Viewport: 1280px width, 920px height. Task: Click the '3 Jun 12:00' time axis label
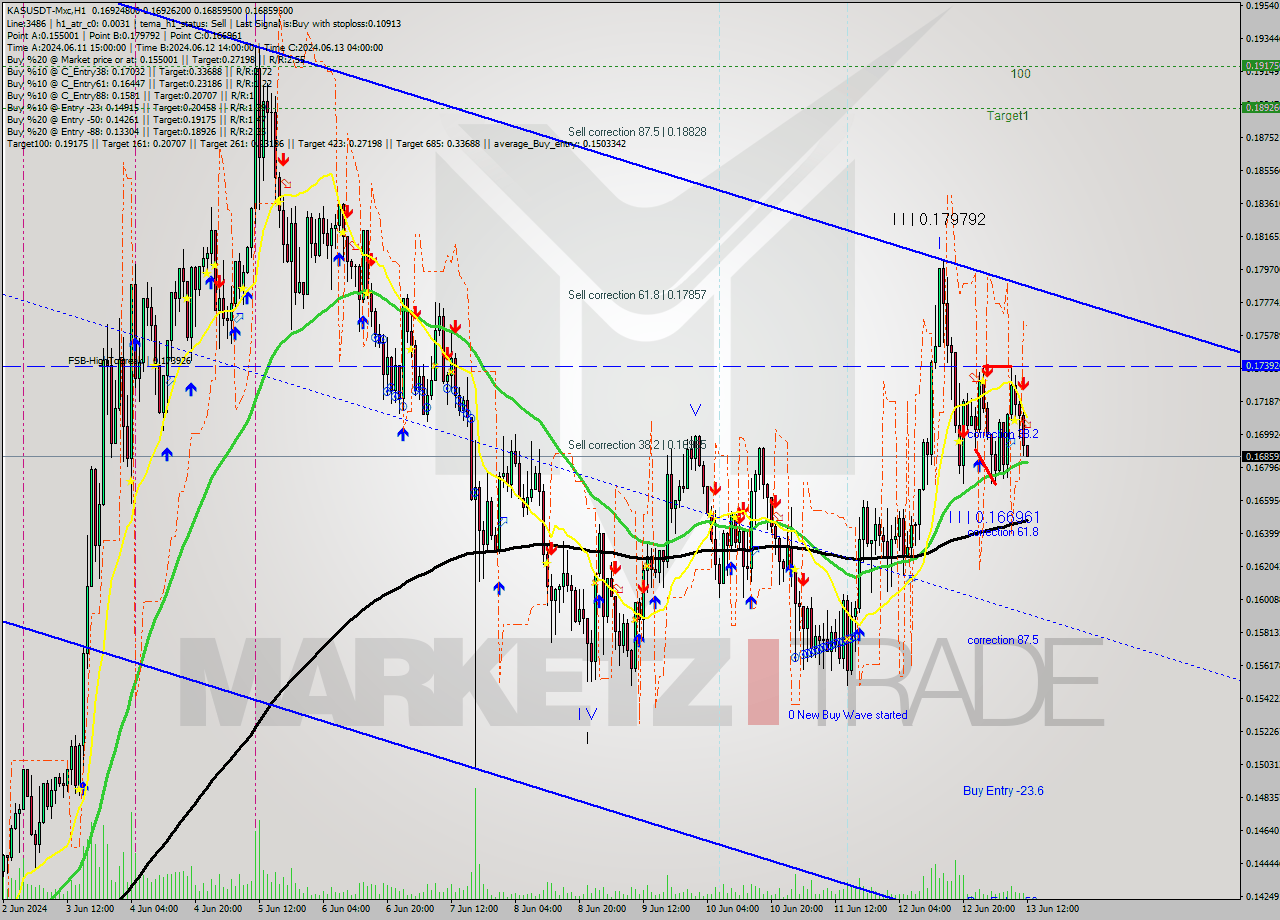point(91,909)
